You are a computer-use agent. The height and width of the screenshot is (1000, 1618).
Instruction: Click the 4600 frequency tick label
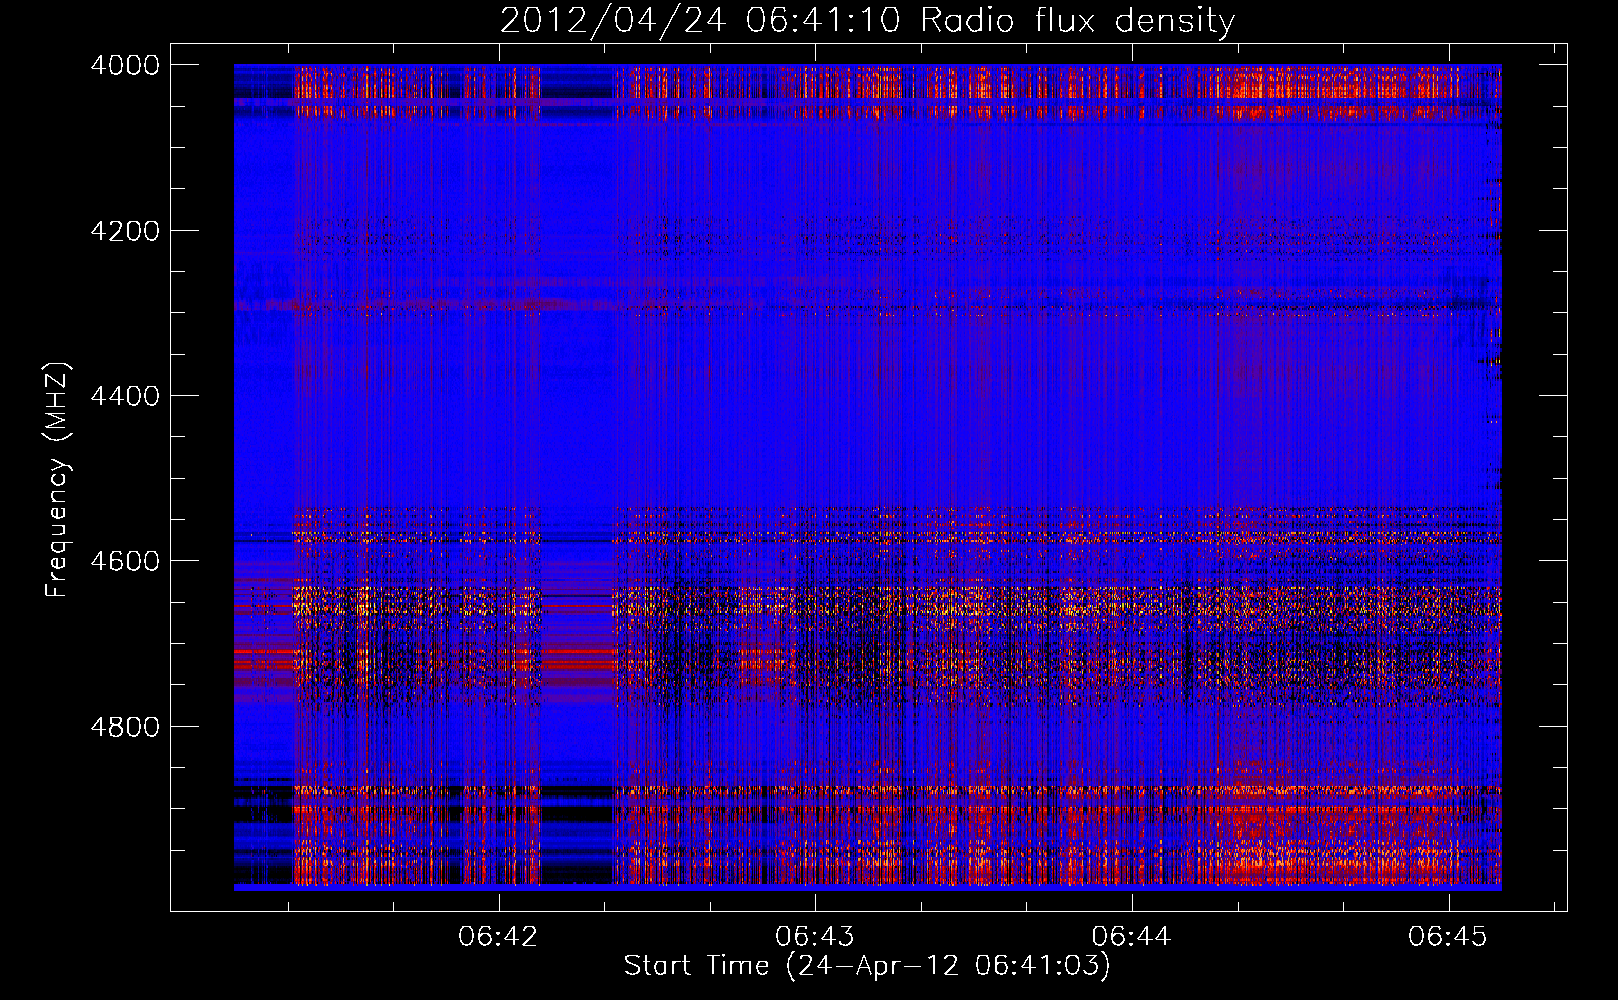[125, 561]
